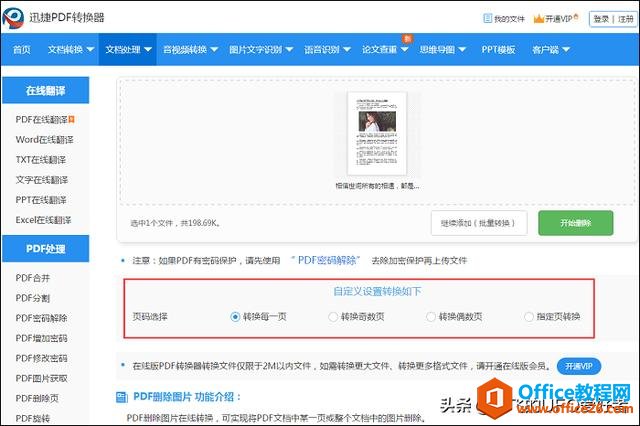Open PDF旋转 in sidebar
The height and width of the screenshot is (426, 640).
click(33, 418)
